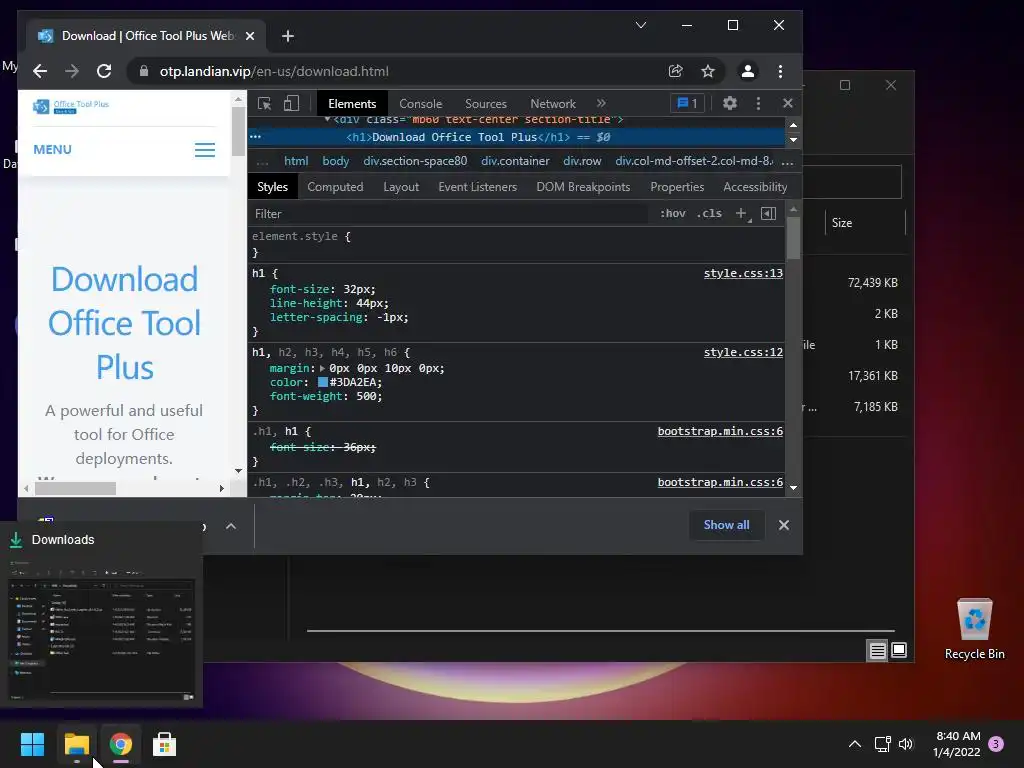Show hidden system tray icons
This screenshot has width=1024, height=768.
pos(854,744)
